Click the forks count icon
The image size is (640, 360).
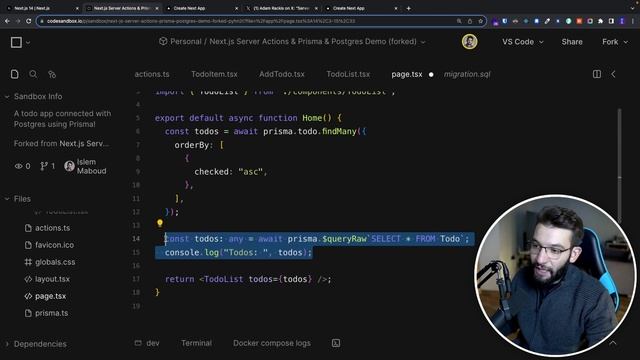click(44, 166)
